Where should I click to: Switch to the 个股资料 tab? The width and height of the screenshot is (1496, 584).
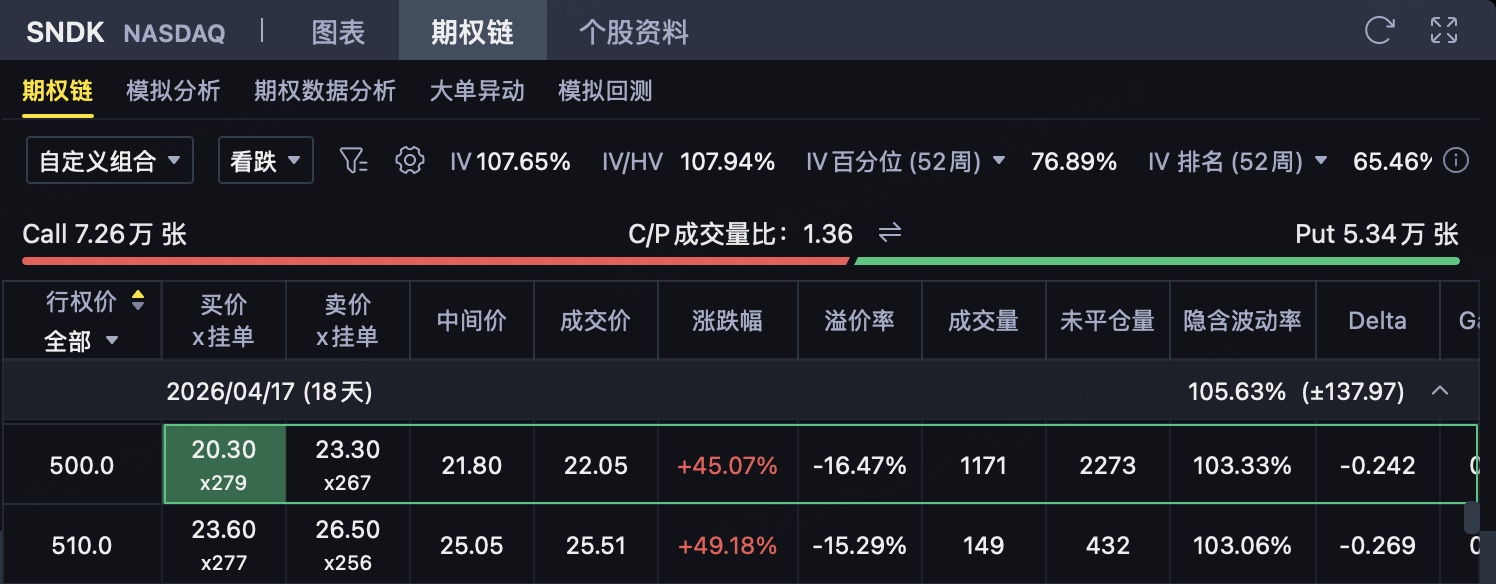click(634, 32)
